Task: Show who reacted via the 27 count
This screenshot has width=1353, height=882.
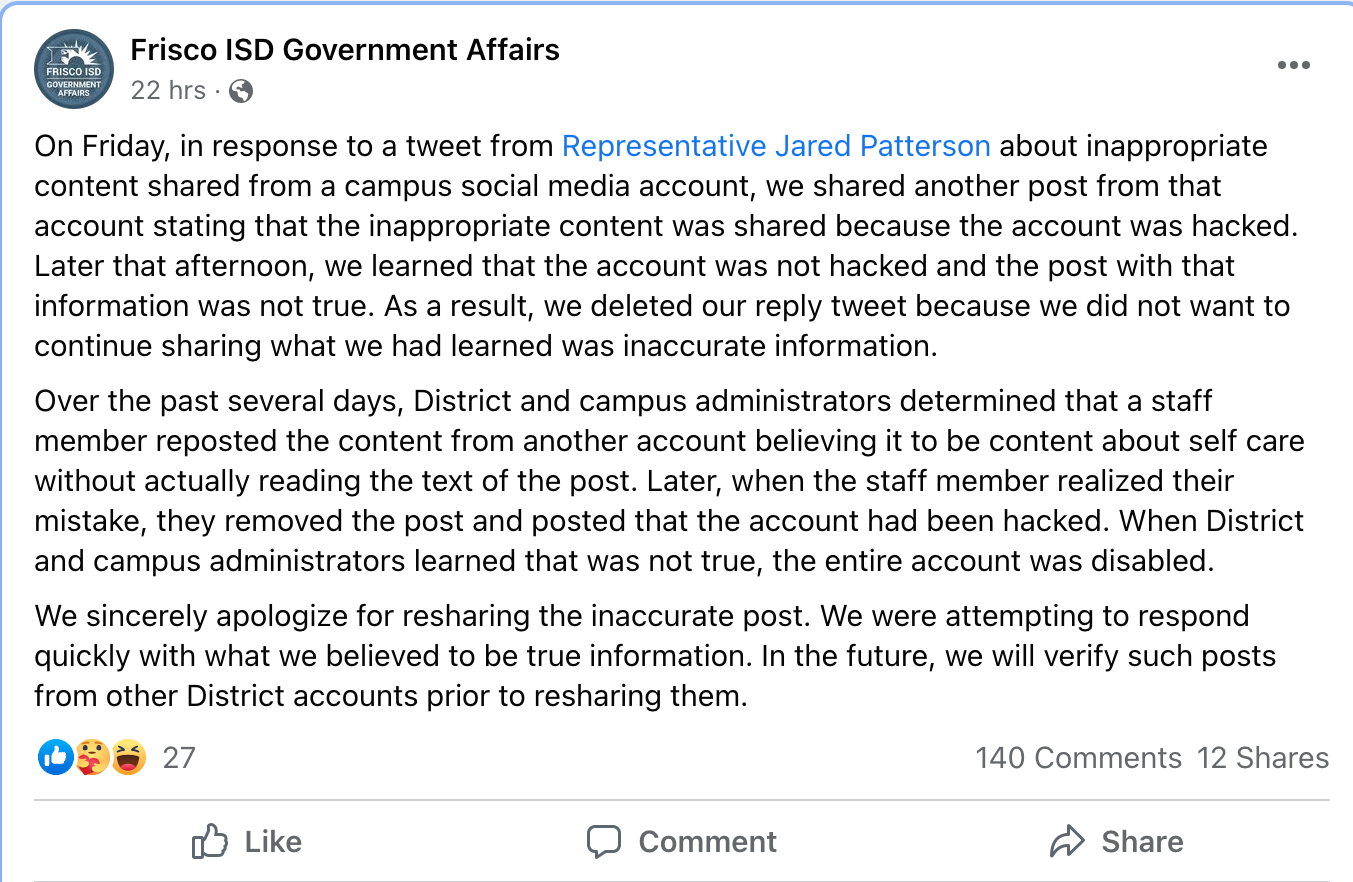Action: [179, 758]
